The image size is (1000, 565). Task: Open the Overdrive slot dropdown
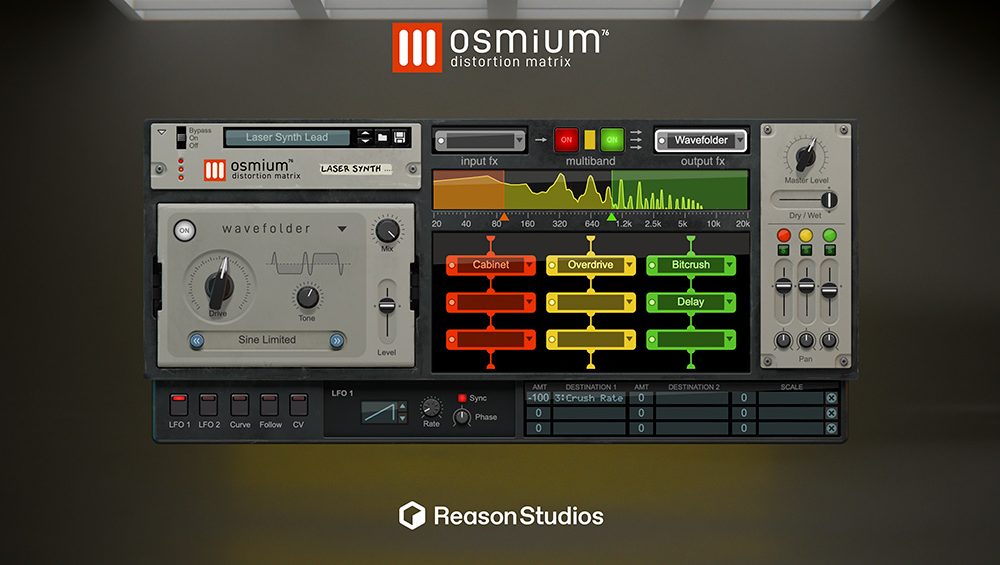coord(629,265)
